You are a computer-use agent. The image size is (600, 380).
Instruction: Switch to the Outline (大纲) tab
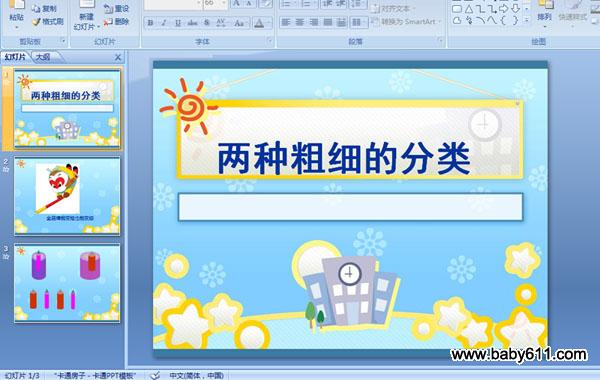coord(43,57)
